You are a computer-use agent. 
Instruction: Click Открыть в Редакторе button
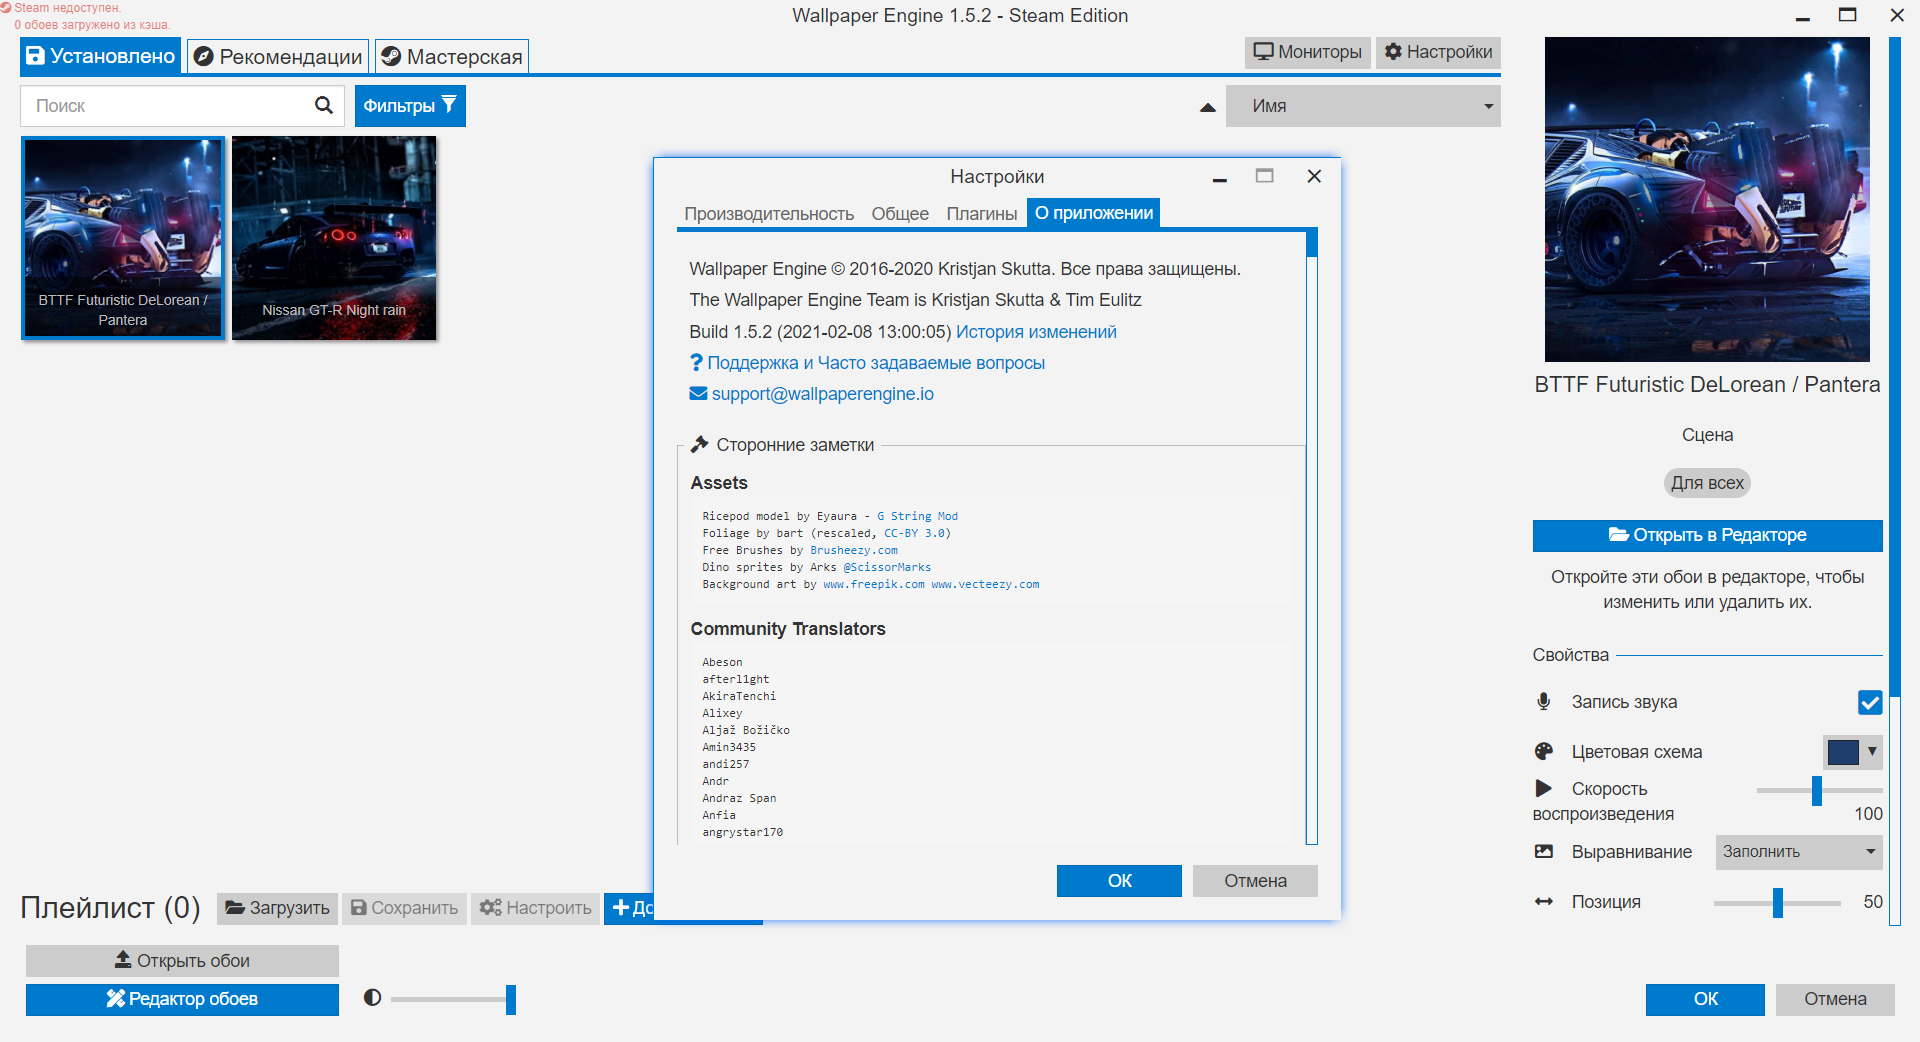pyautogui.click(x=1707, y=535)
